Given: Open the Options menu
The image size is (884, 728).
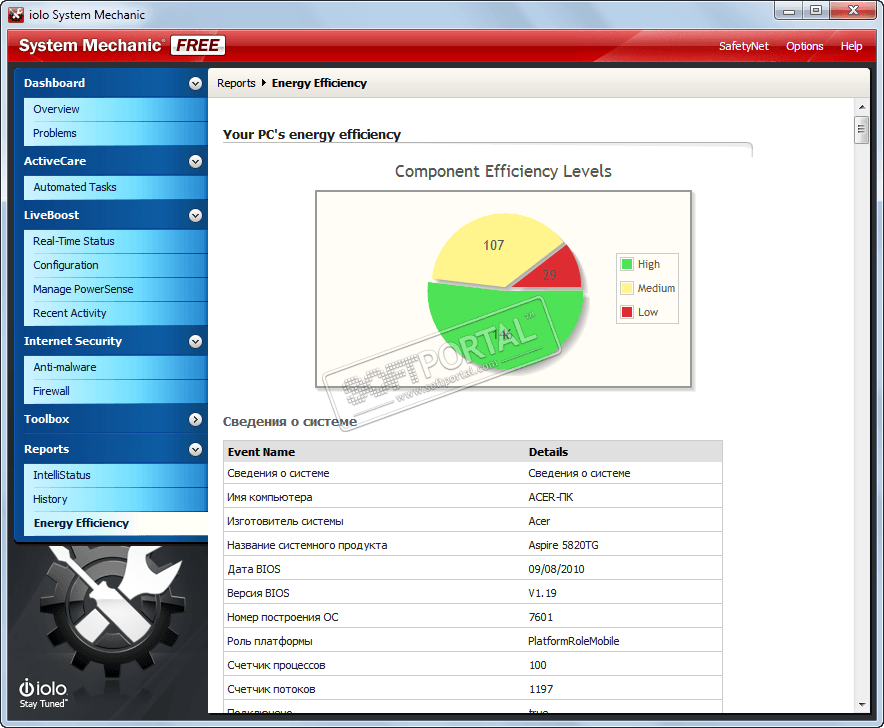Looking at the screenshot, I should (x=804, y=46).
